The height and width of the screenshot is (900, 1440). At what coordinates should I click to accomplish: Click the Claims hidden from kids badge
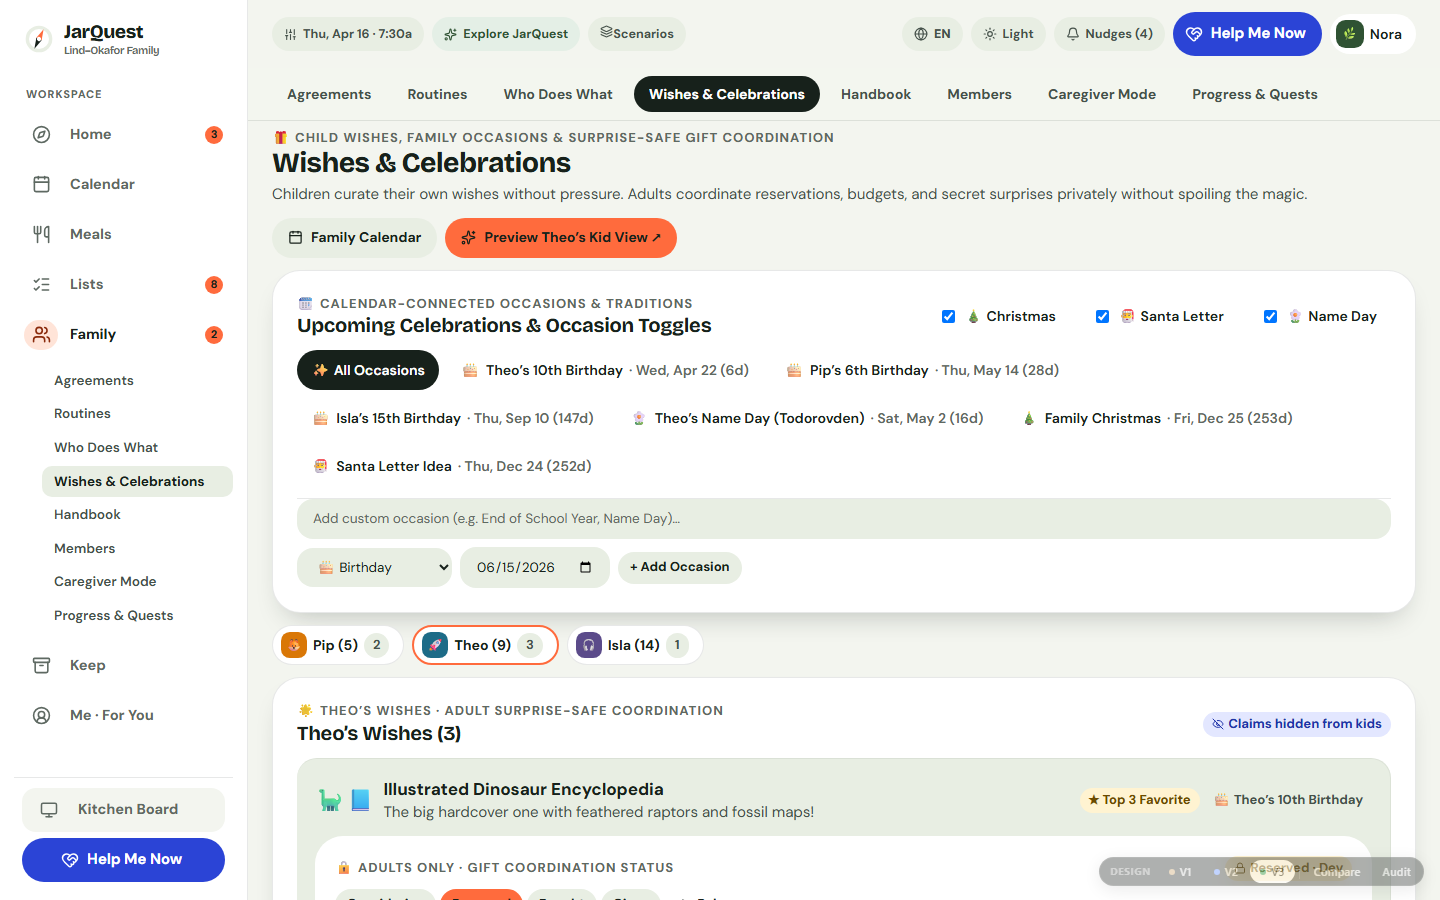(1297, 724)
